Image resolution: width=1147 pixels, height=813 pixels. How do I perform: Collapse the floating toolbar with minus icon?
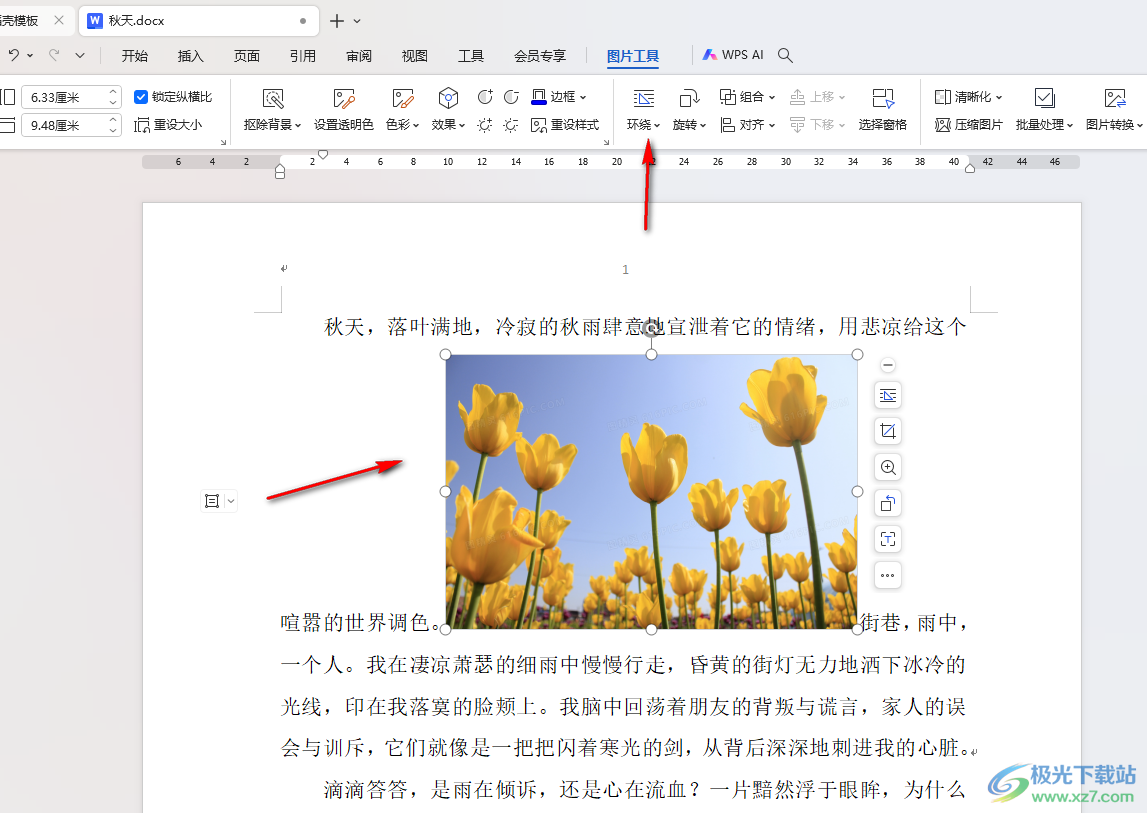tap(888, 365)
